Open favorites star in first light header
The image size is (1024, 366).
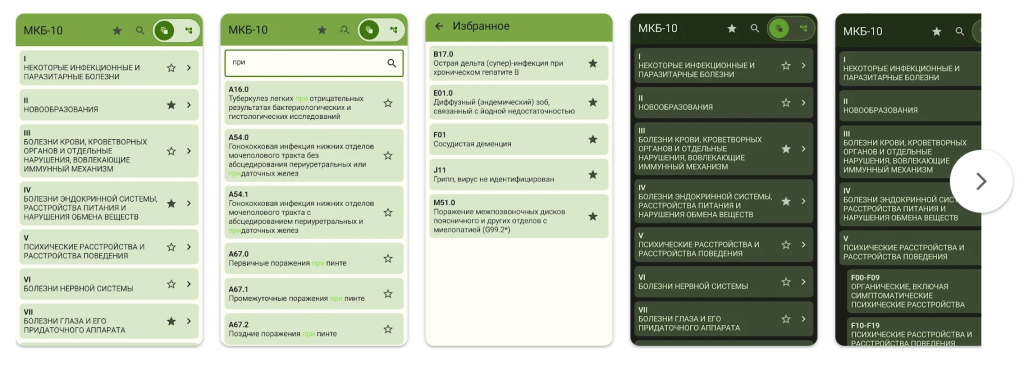tap(117, 30)
